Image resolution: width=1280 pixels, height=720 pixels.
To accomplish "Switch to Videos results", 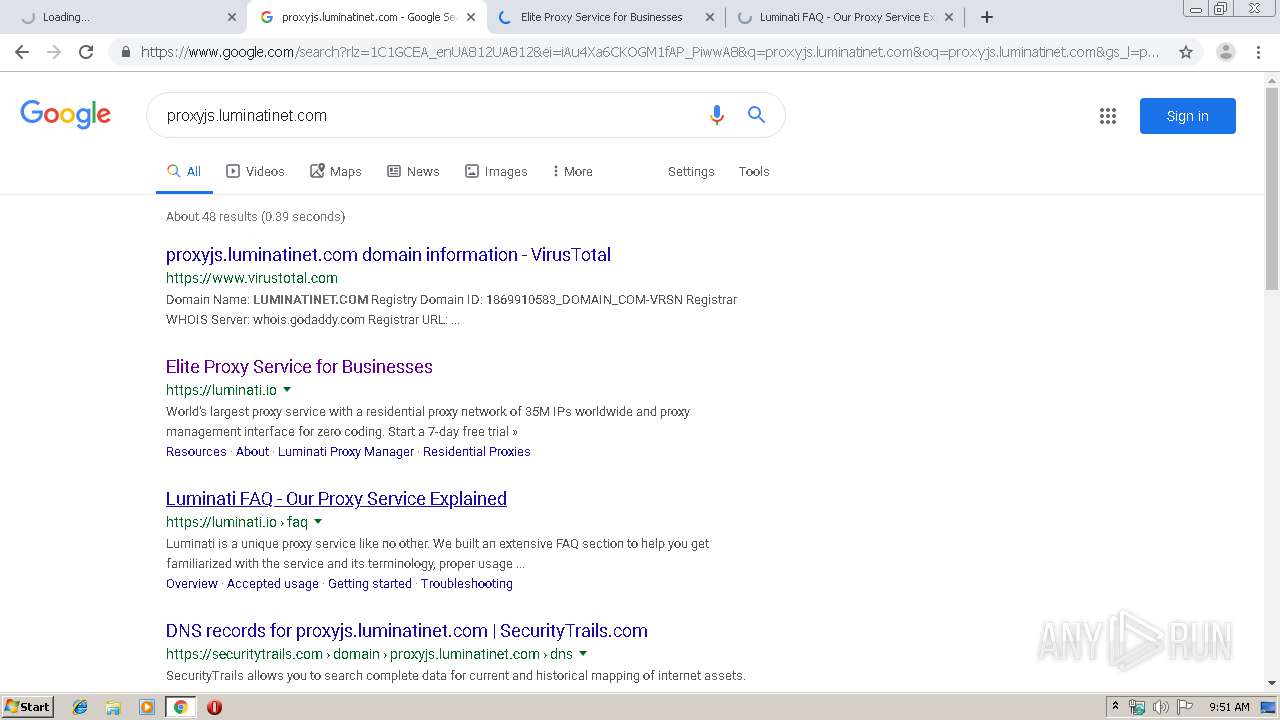I will (255, 171).
